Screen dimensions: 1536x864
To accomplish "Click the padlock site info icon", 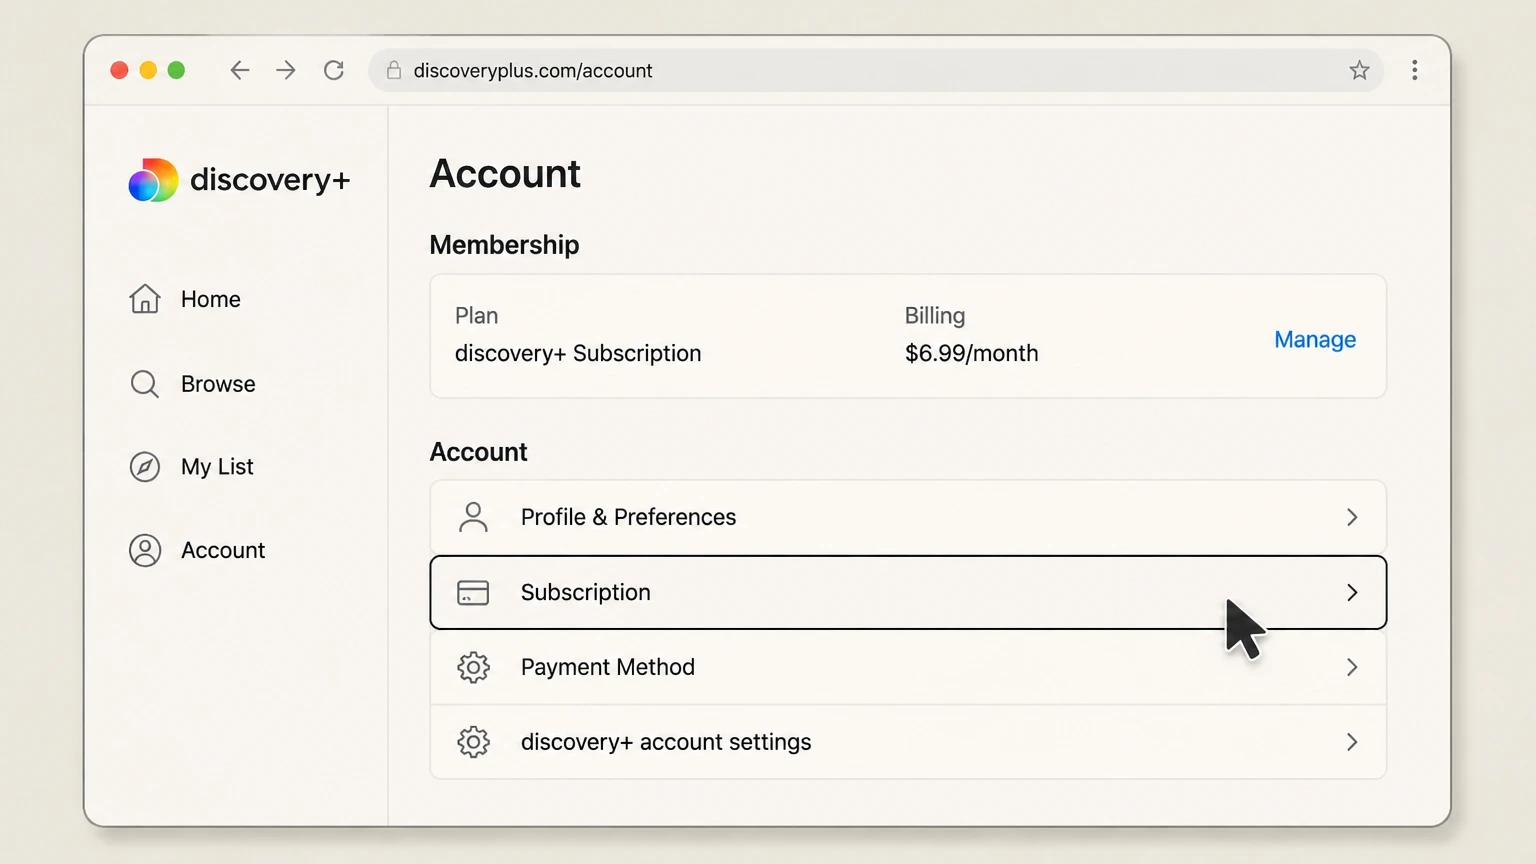I will pyautogui.click(x=394, y=70).
